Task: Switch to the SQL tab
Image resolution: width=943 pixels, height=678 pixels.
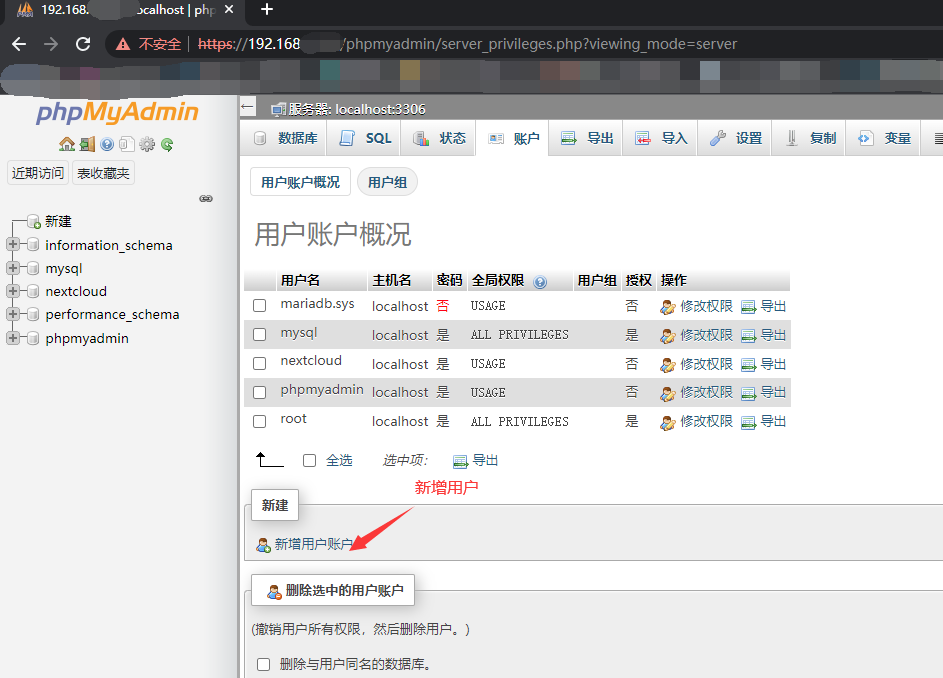Action: pos(365,138)
